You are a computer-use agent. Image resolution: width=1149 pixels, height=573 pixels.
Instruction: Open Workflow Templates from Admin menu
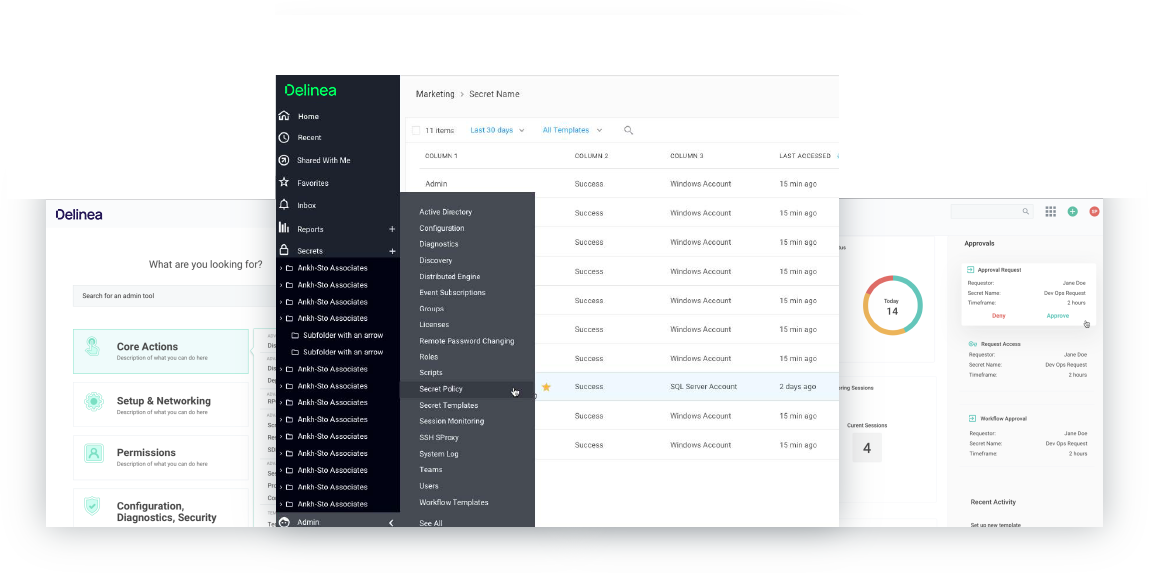click(454, 502)
